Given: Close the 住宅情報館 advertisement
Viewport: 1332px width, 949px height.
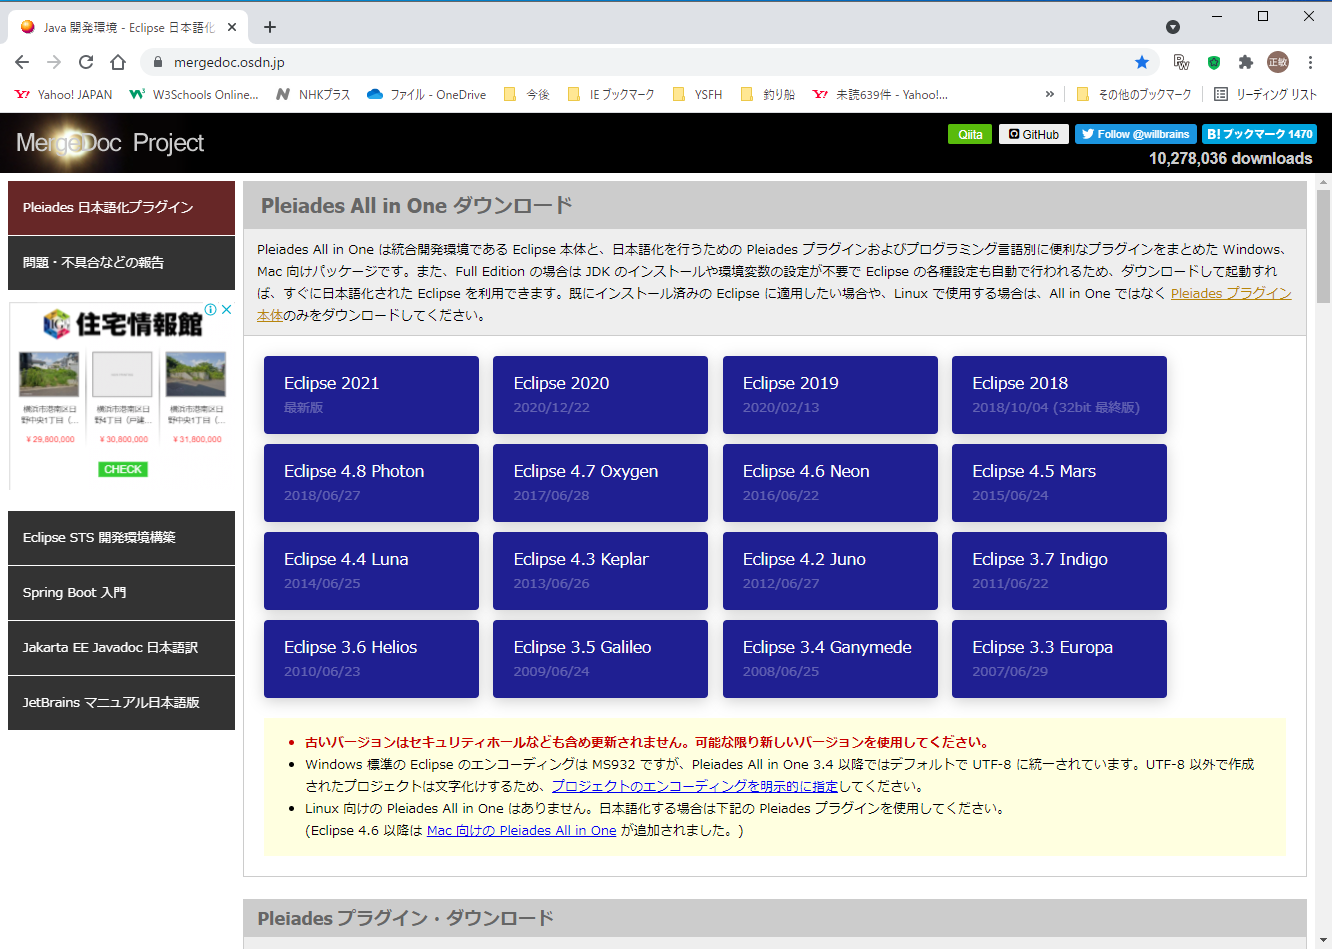Looking at the screenshot, I should (x=226, y=310).
